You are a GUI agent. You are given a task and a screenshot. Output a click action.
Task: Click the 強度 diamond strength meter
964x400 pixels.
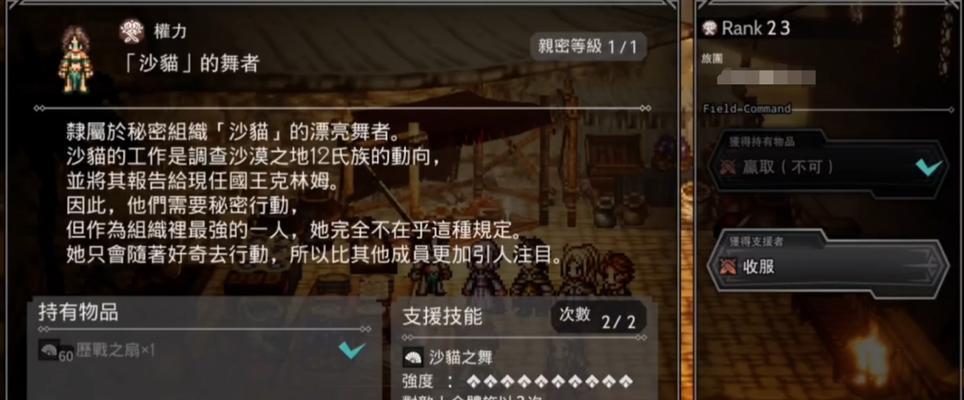[x=550, y=381]
